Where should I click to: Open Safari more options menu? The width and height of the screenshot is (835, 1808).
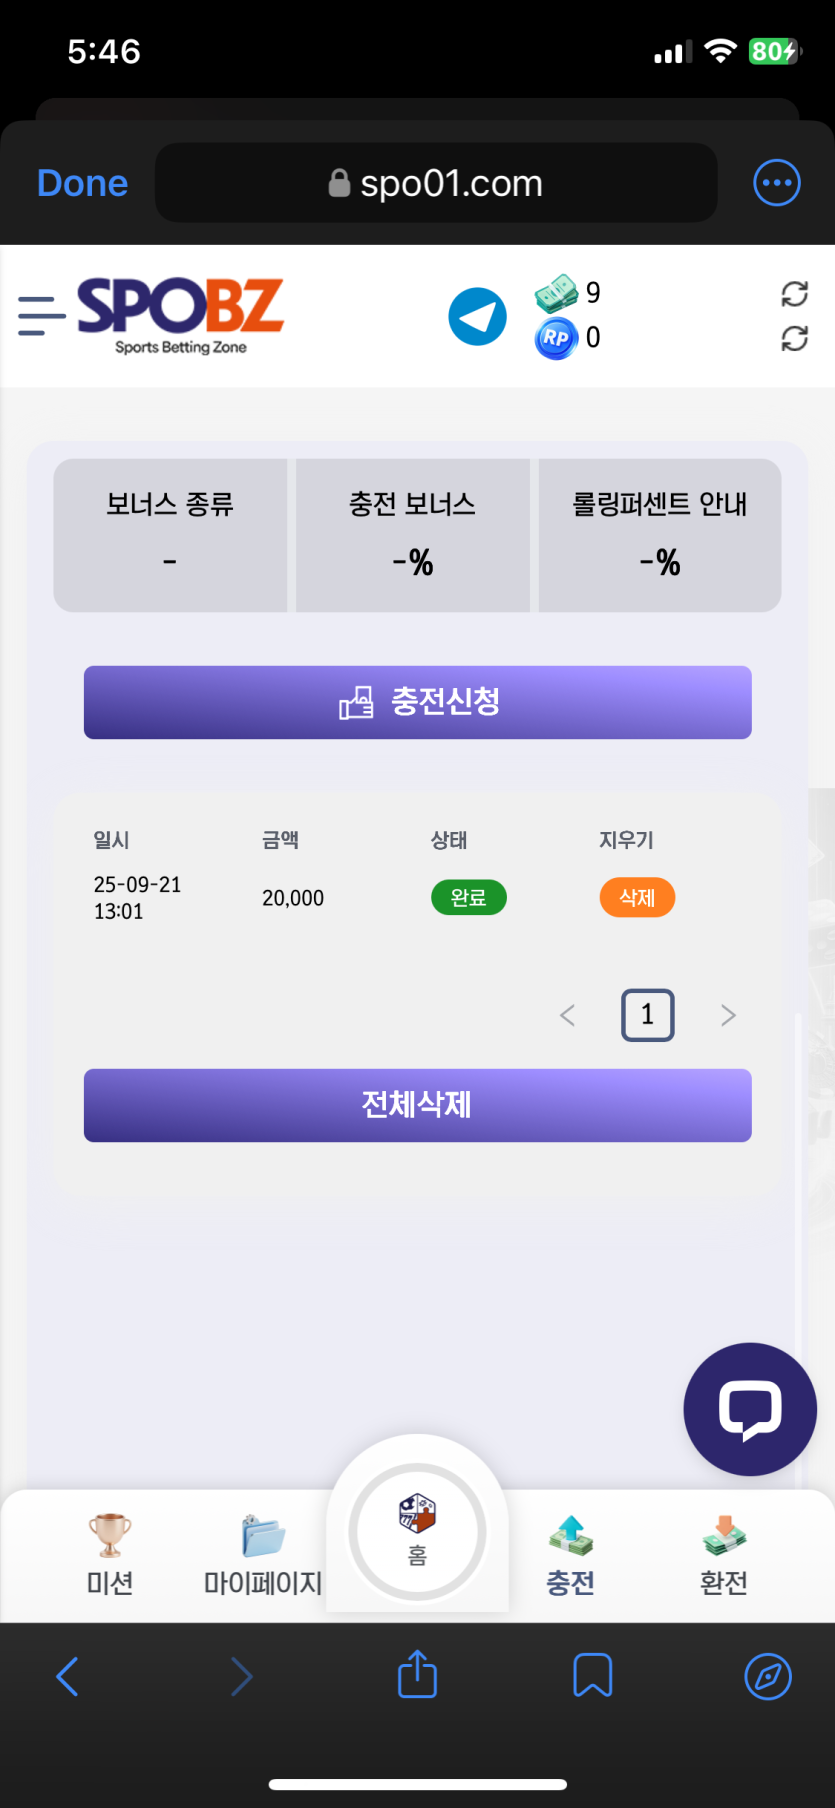point(776,183)
